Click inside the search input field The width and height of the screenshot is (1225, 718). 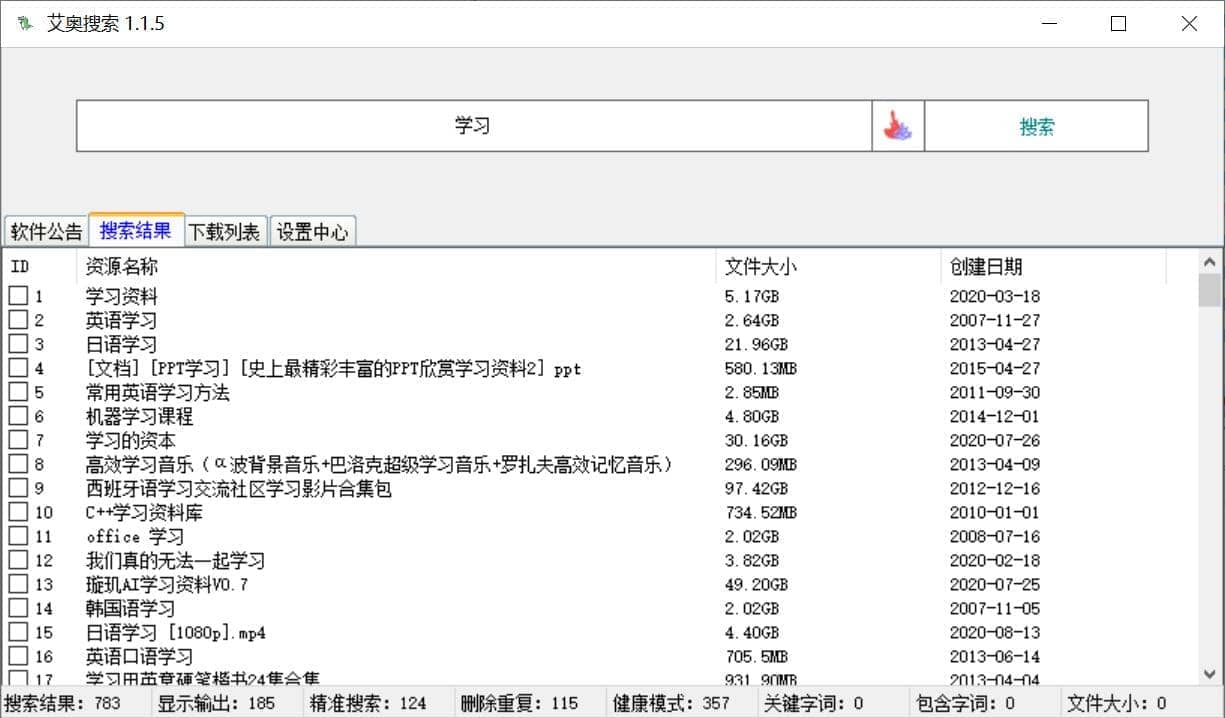[x=475, y=126]
